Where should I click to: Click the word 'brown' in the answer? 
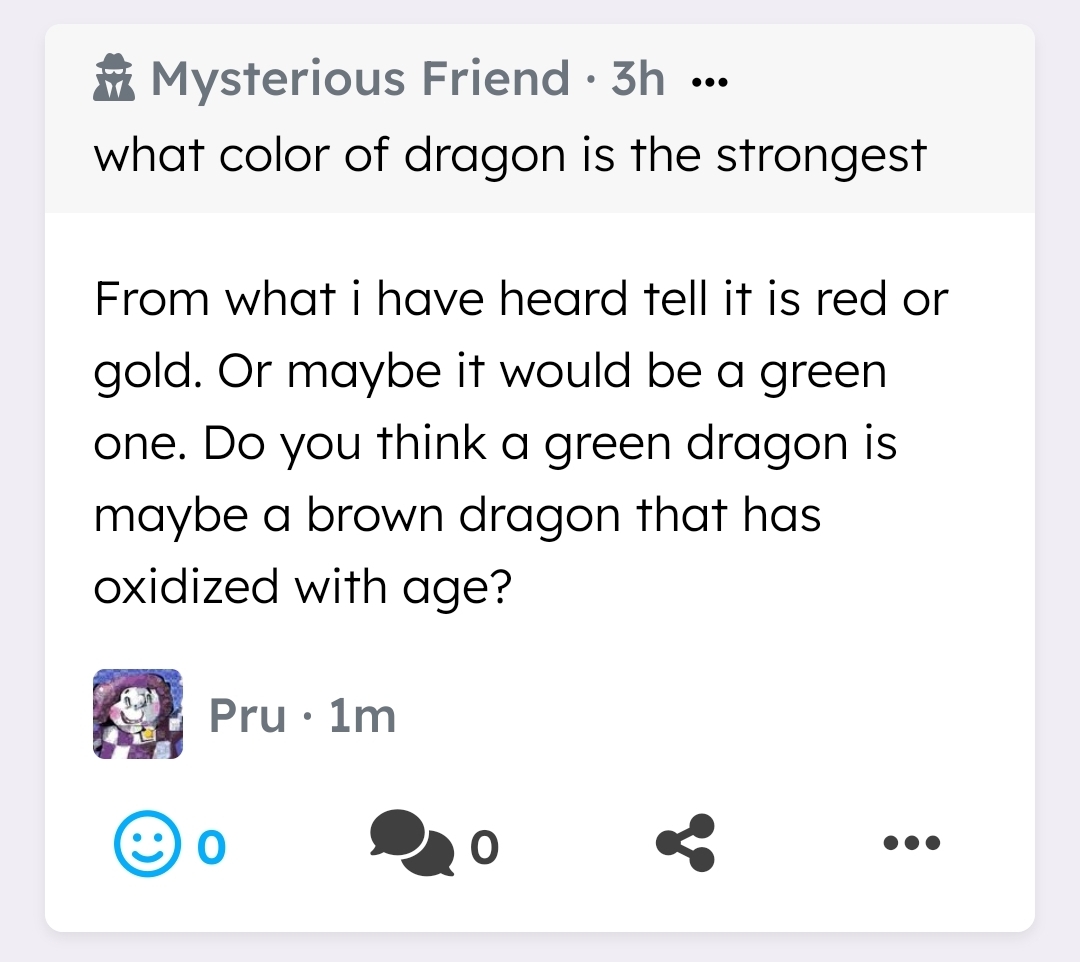pyautogui.click(x=375, y=516)
